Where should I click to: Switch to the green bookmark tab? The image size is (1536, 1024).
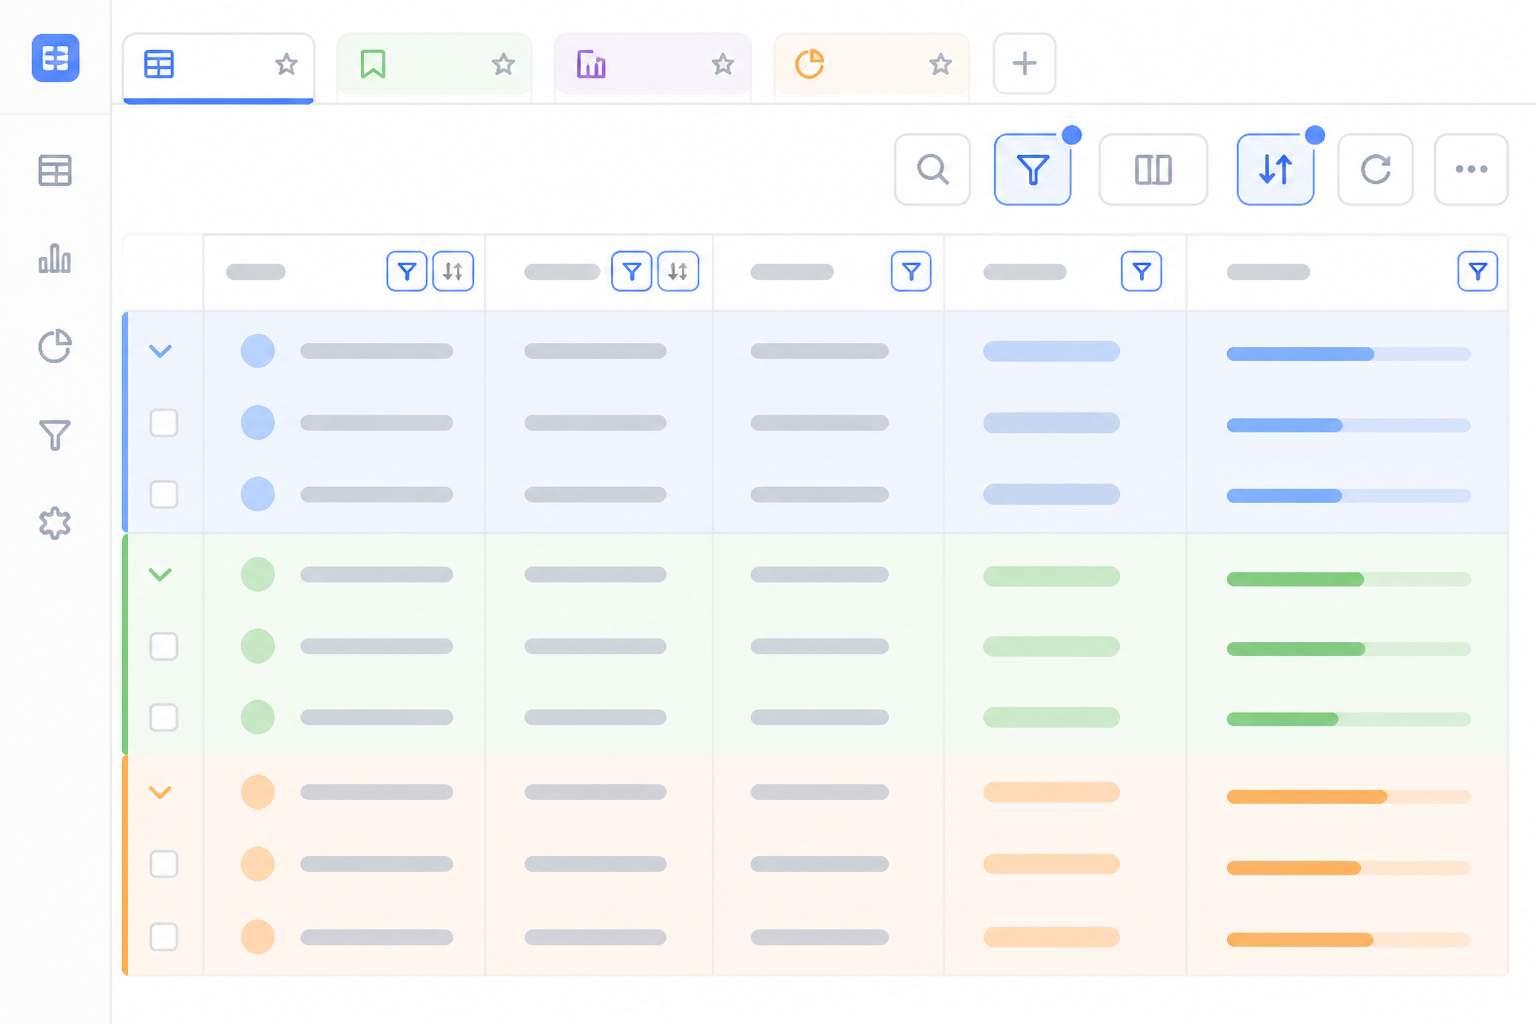434,65
